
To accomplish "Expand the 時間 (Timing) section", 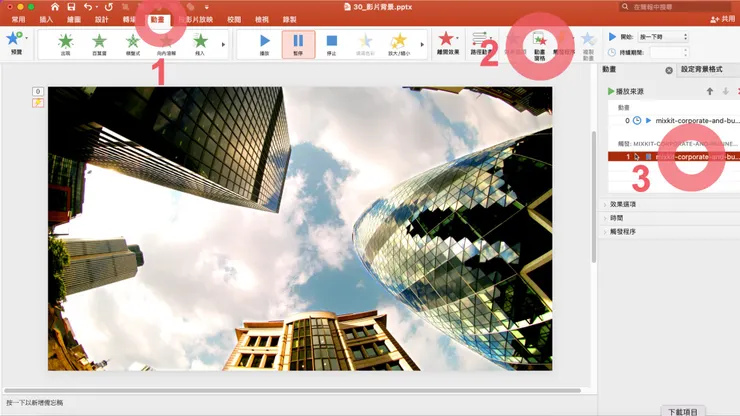I will click(616, 218).
